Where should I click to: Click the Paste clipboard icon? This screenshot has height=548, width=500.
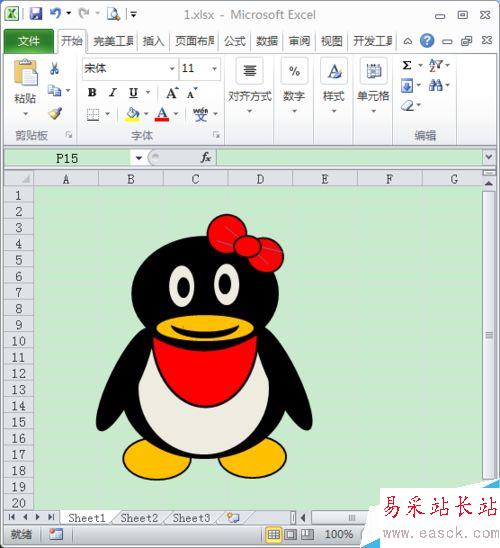tap(25, 73)
